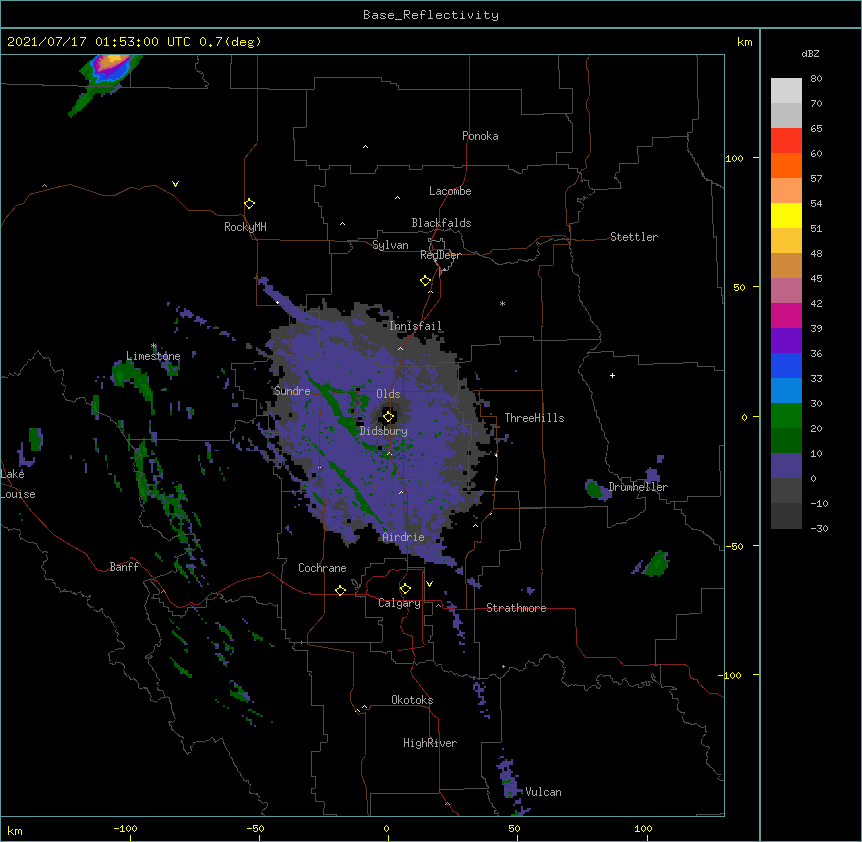The height and width of the screenshot is (842, 862).
Task: Select the red 65-60 dBZ legend swatch
Action: point(786,140)
